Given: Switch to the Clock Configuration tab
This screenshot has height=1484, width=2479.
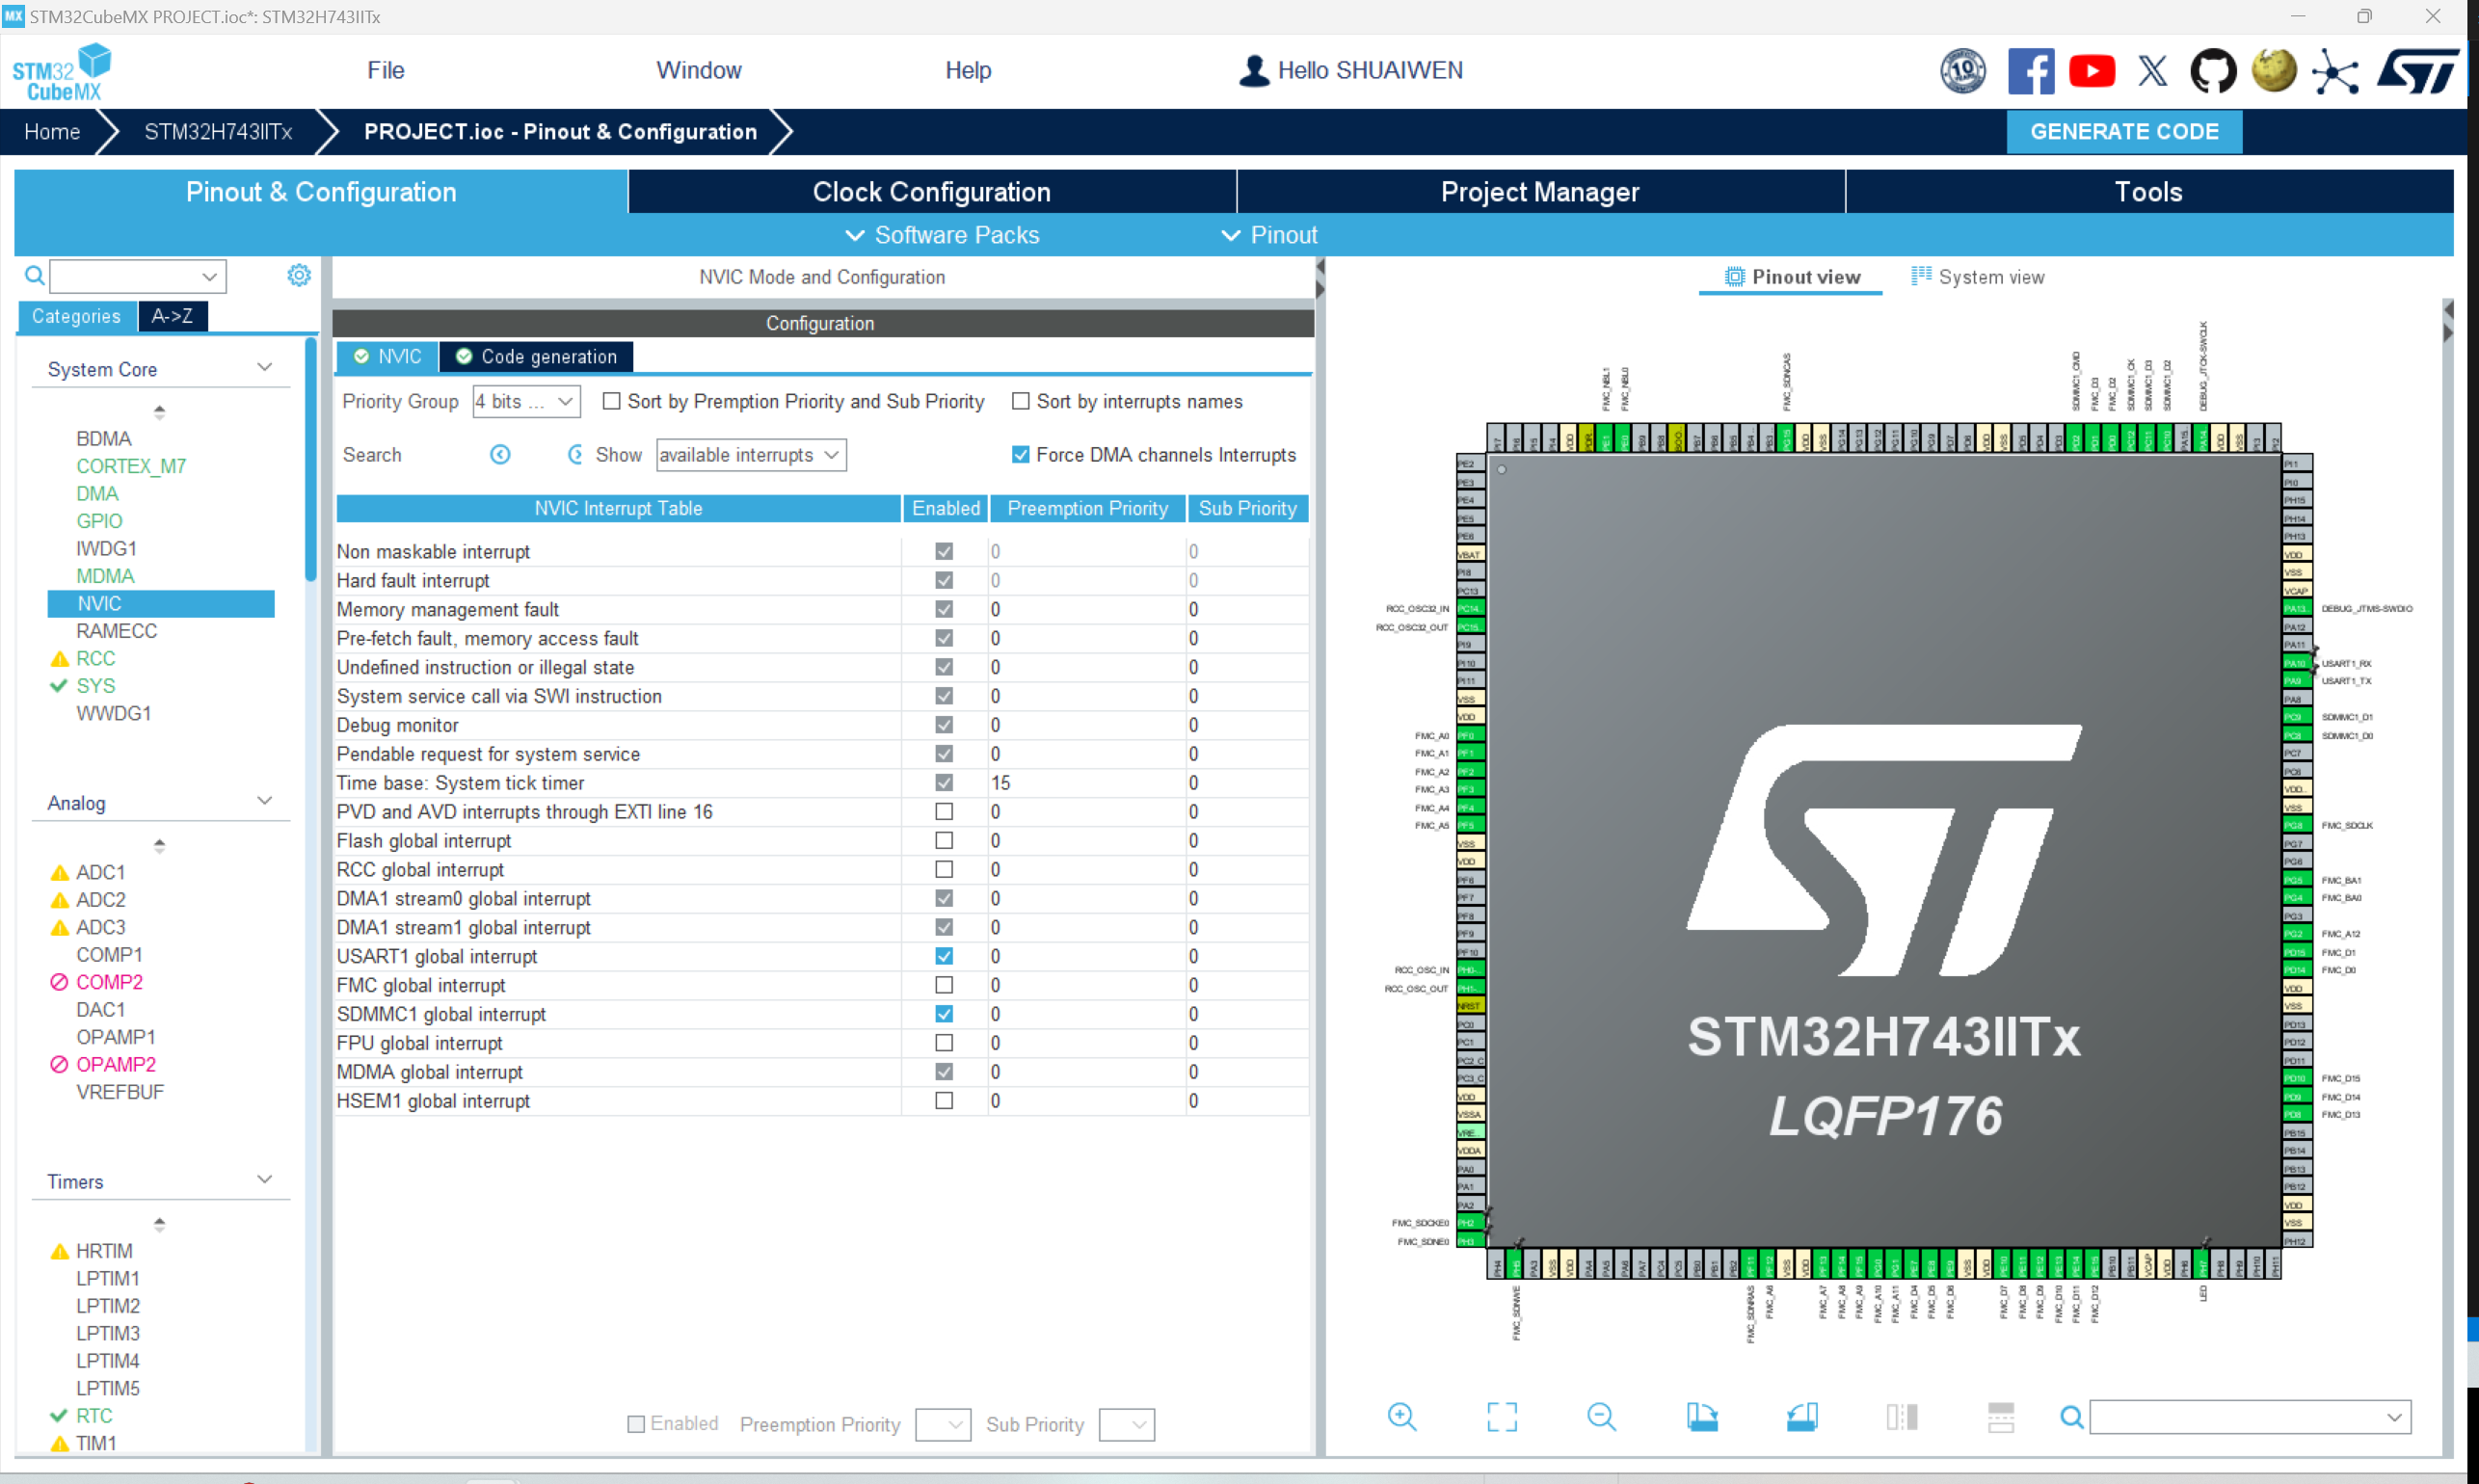Looking at the screenshot, I should point(932,192).
